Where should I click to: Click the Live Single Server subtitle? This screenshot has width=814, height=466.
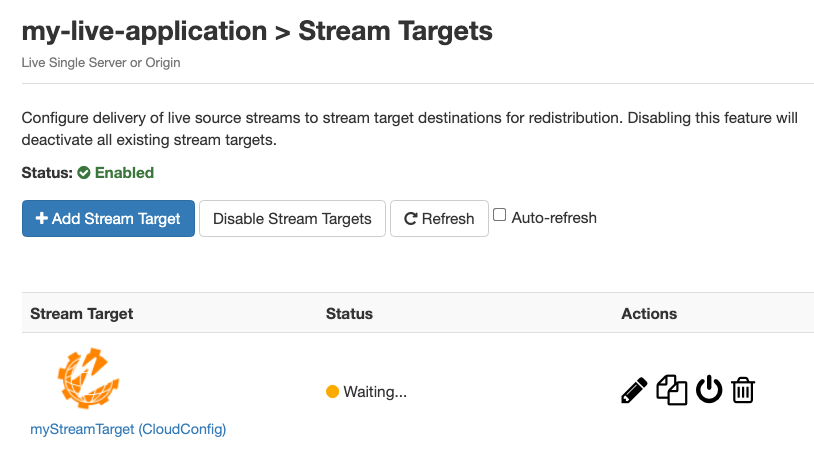coord(100,62)
